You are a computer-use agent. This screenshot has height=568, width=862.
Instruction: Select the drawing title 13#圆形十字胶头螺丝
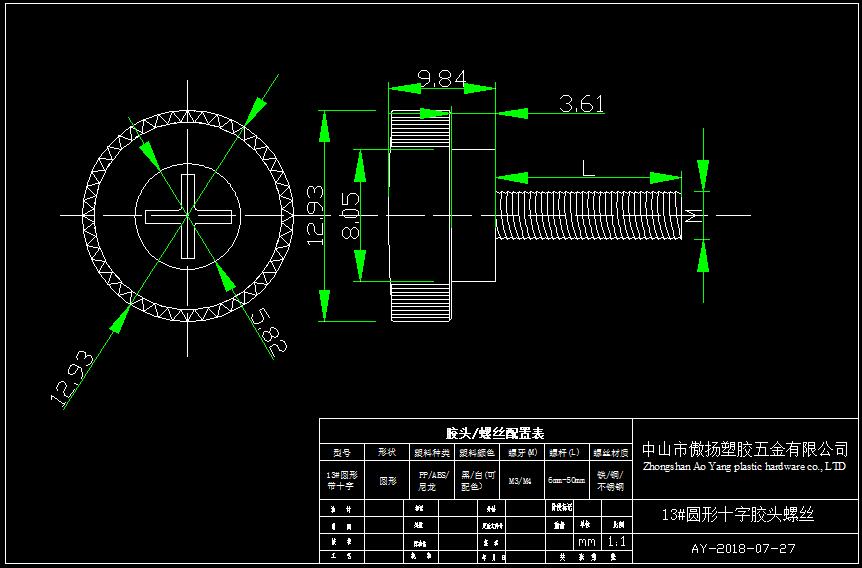coord(738,515)
